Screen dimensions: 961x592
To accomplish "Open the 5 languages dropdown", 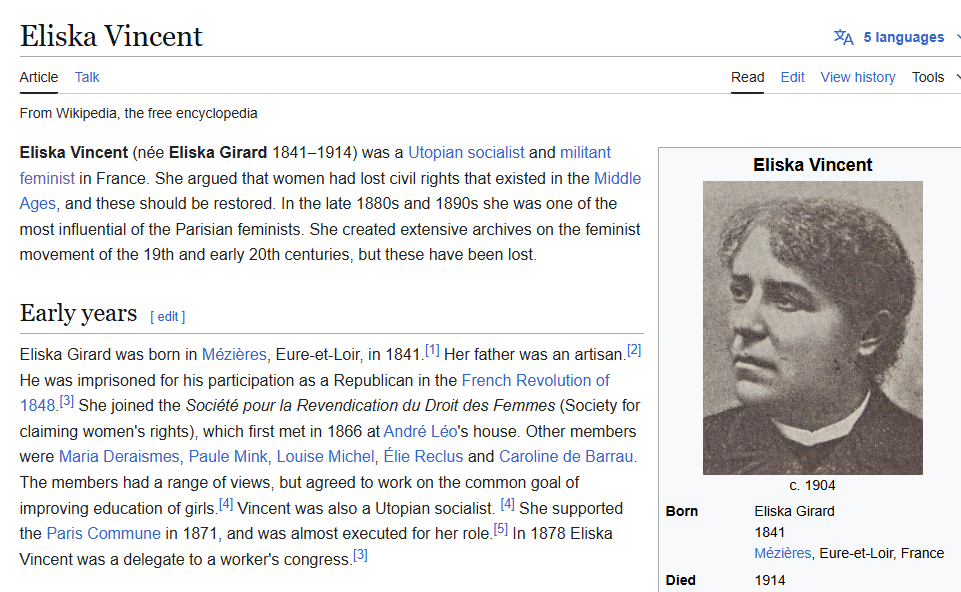I will point(903,37).
